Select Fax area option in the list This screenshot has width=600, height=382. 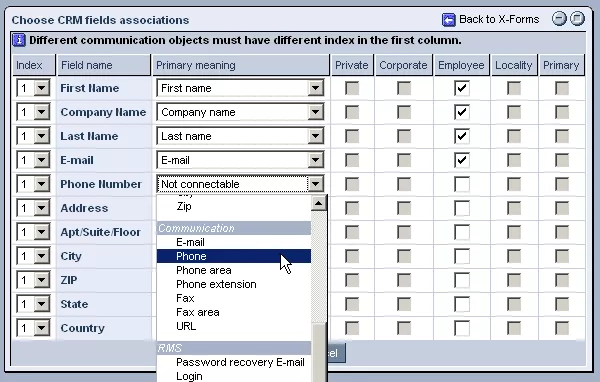point(234,312)
